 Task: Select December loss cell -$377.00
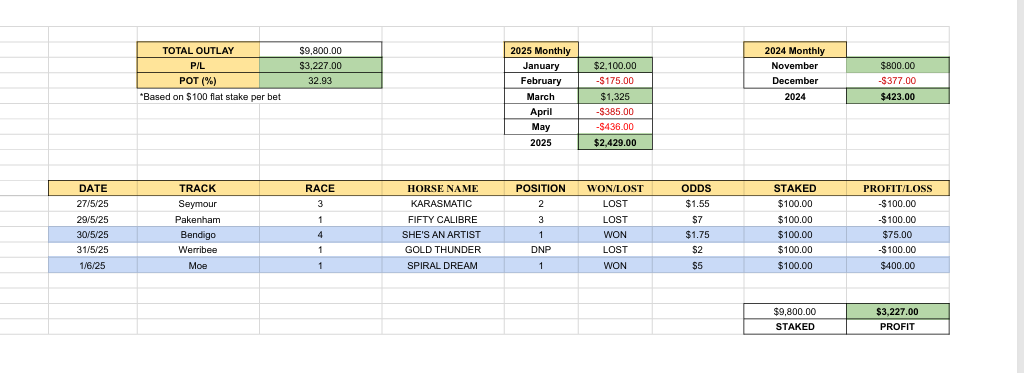click(x=898, y=81)
